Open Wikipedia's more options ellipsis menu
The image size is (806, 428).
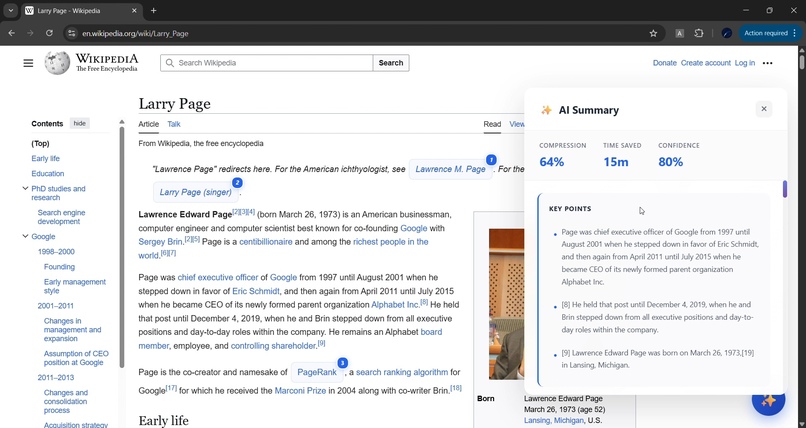pos(767,63)
